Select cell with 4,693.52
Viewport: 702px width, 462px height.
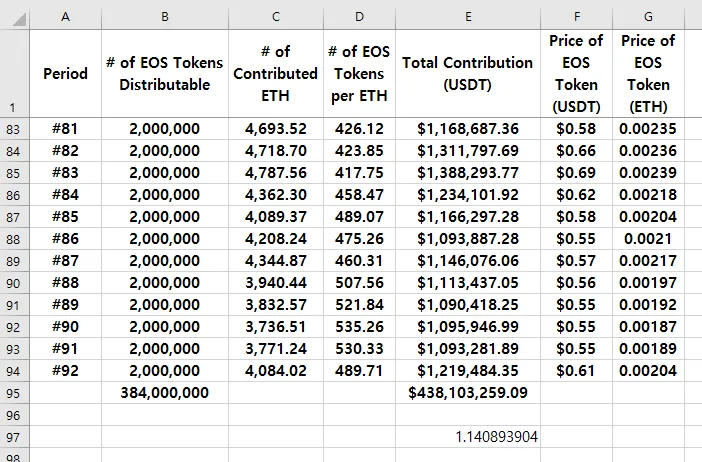(x=276, y=129)
